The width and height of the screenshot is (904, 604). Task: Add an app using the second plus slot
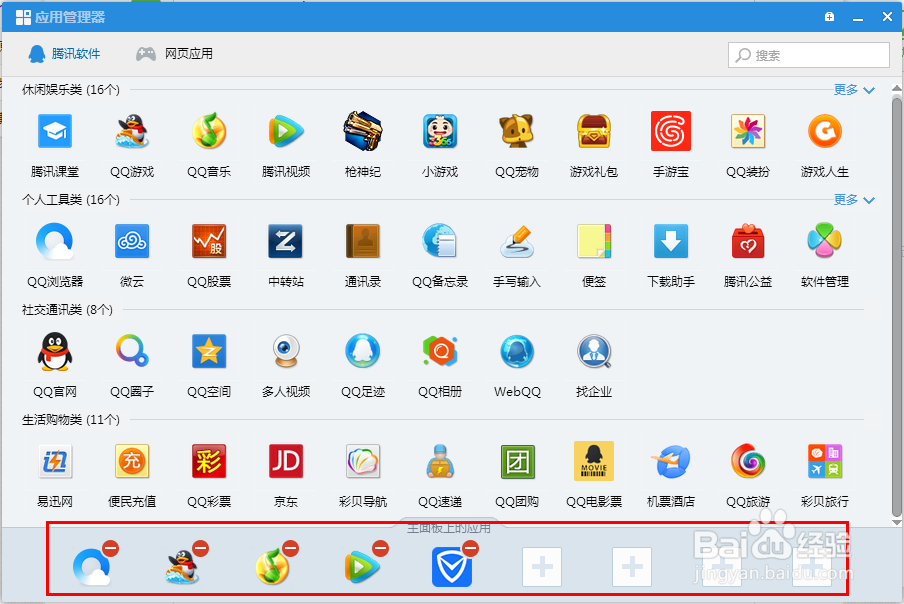[x=632, y=567]
